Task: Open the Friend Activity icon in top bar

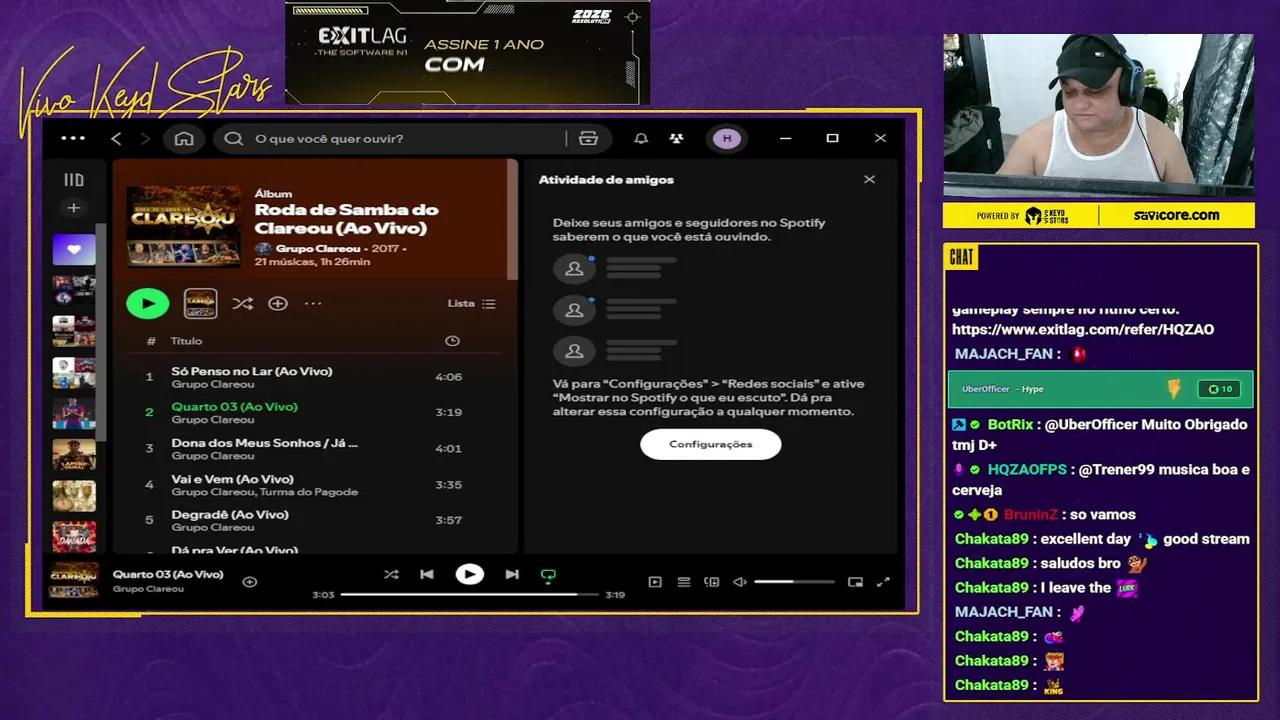Action: (677, 138)
